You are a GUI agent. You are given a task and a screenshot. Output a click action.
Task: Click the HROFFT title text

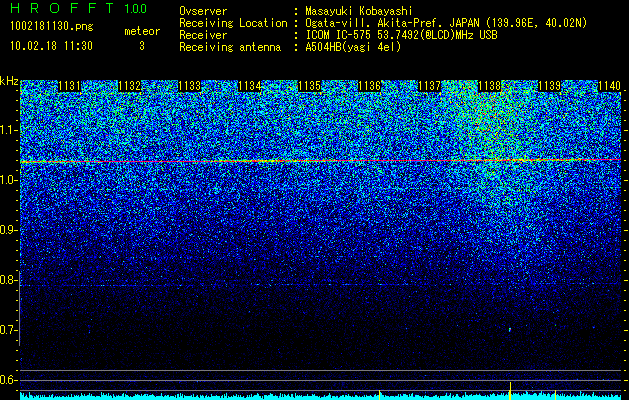62,8
